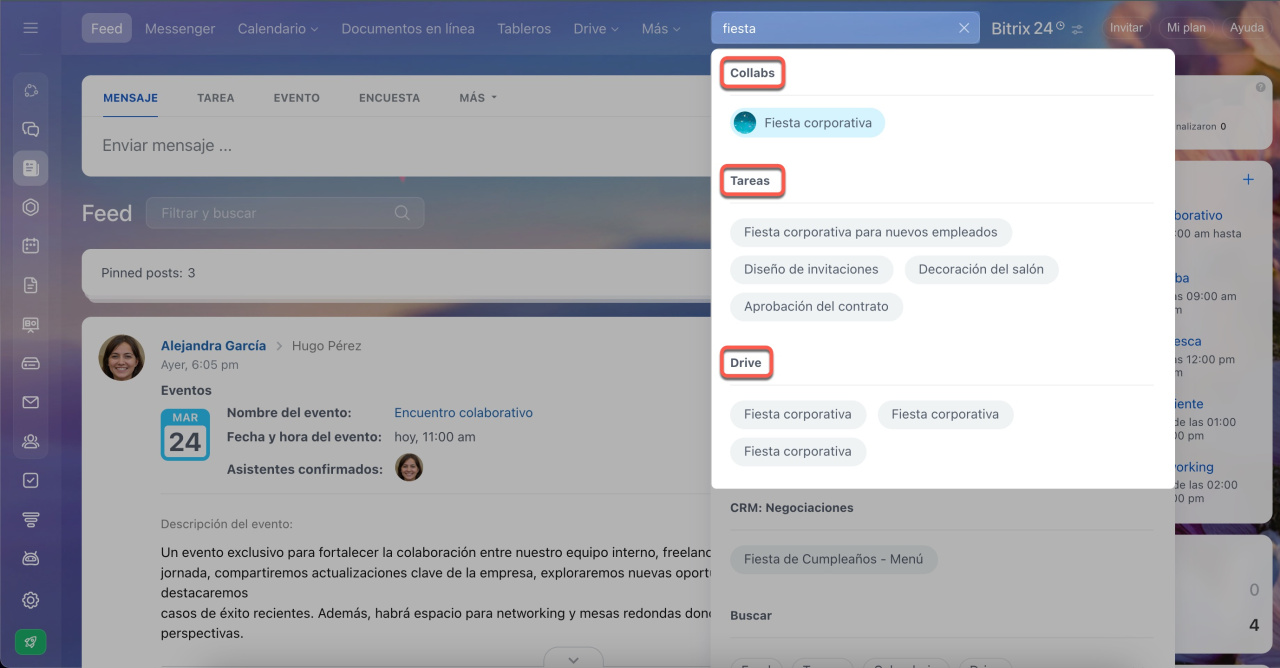Expand the Calendario menu
Screen dimensions: 1280x668
[x=278, y=28]
